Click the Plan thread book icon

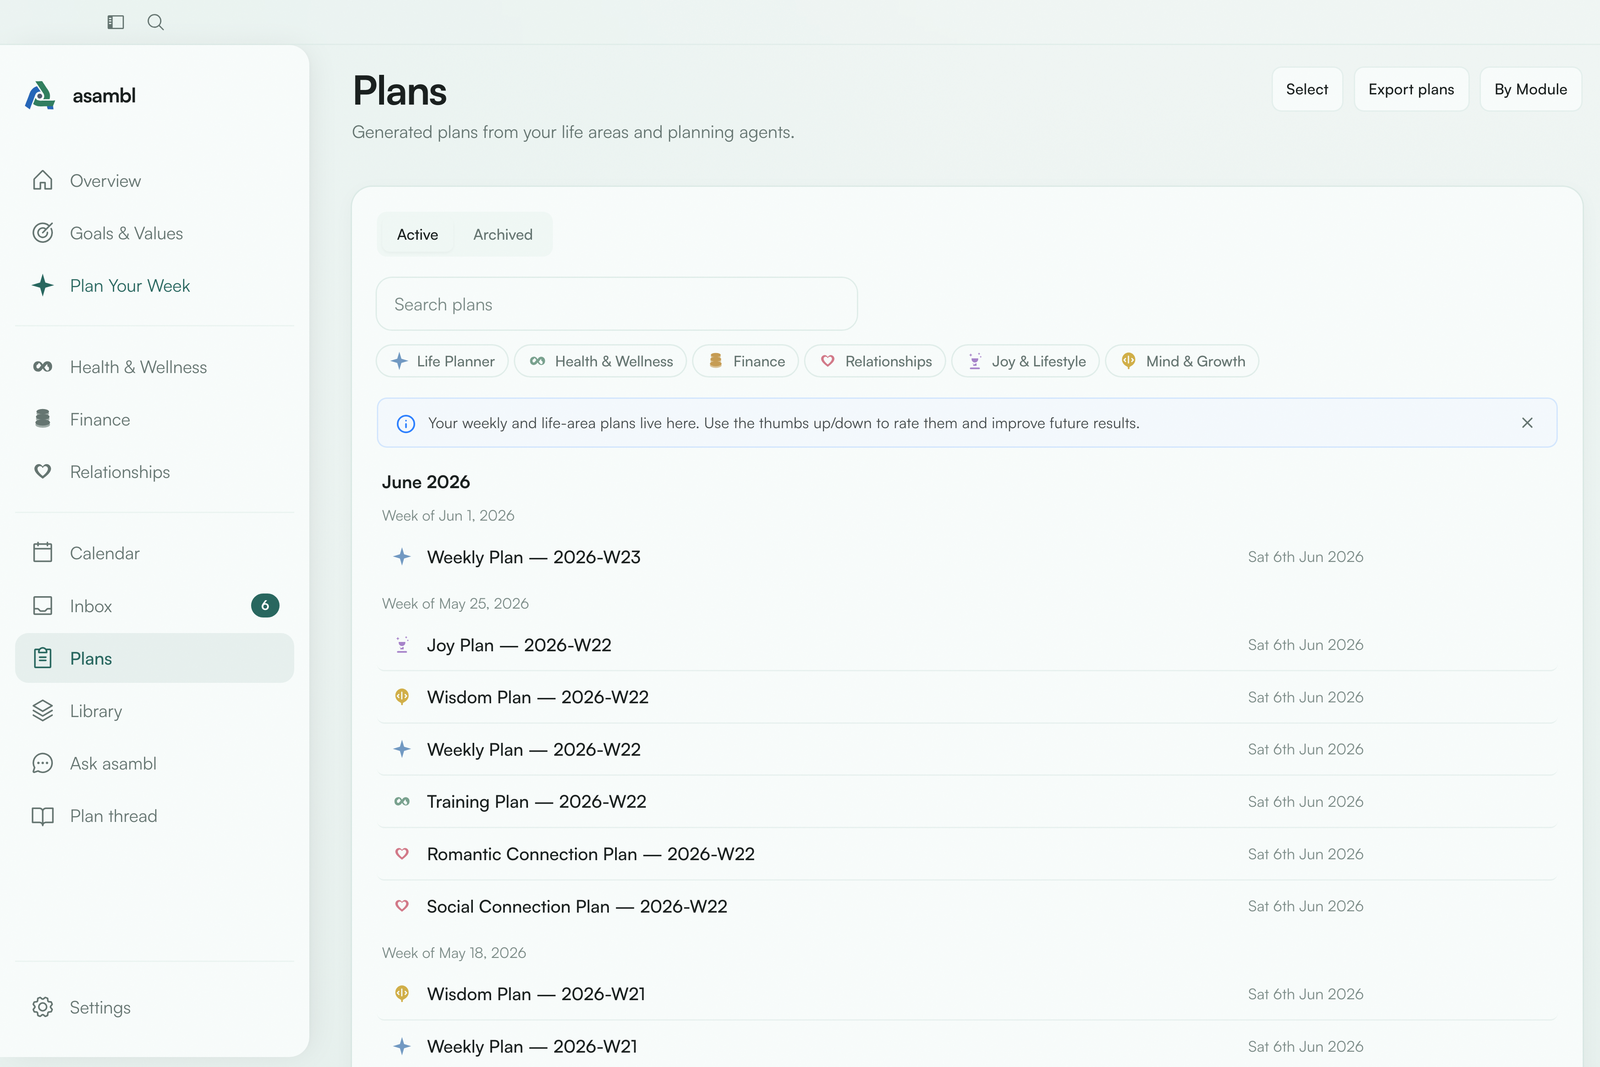tap(43, 816)
